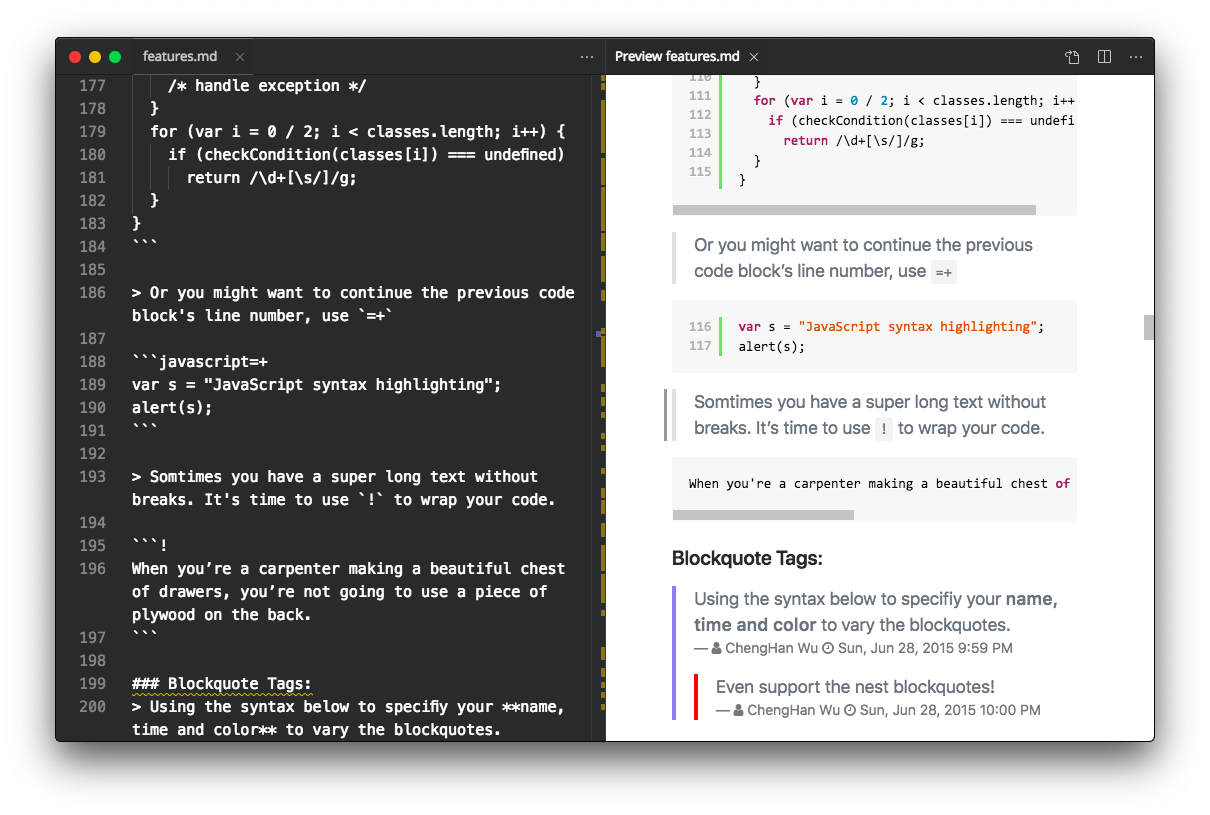The image size is (1210, 815).
Task: Click line number 186 in the editor gutter
Action: click(x=92, y=293)
